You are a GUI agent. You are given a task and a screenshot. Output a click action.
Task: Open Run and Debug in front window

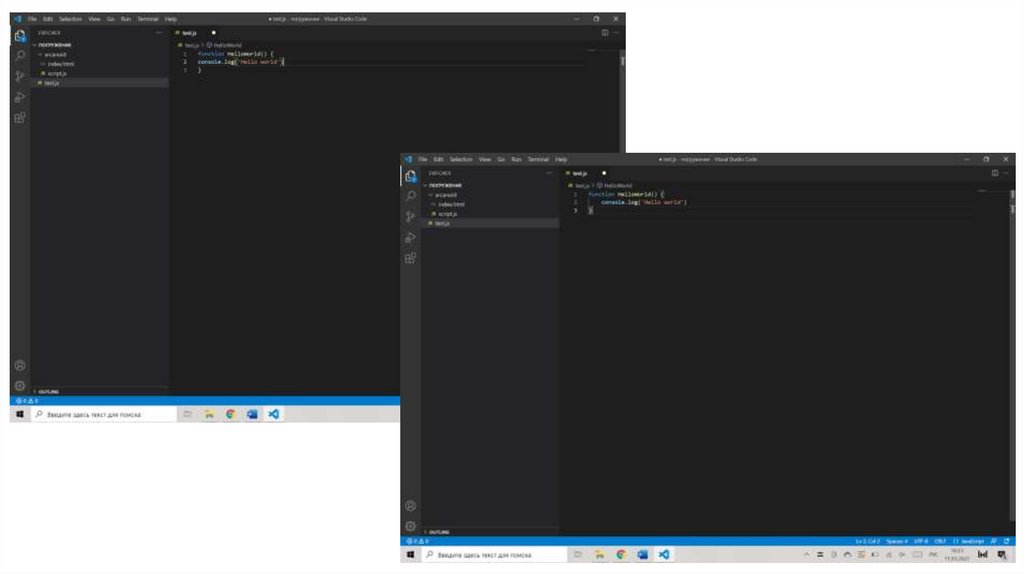tap(410, 237)
